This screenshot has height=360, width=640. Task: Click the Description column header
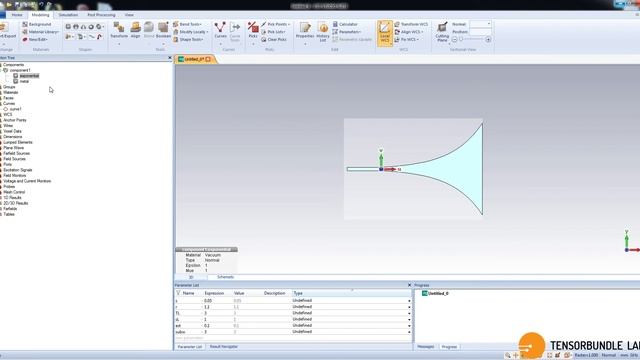[275, 293]
